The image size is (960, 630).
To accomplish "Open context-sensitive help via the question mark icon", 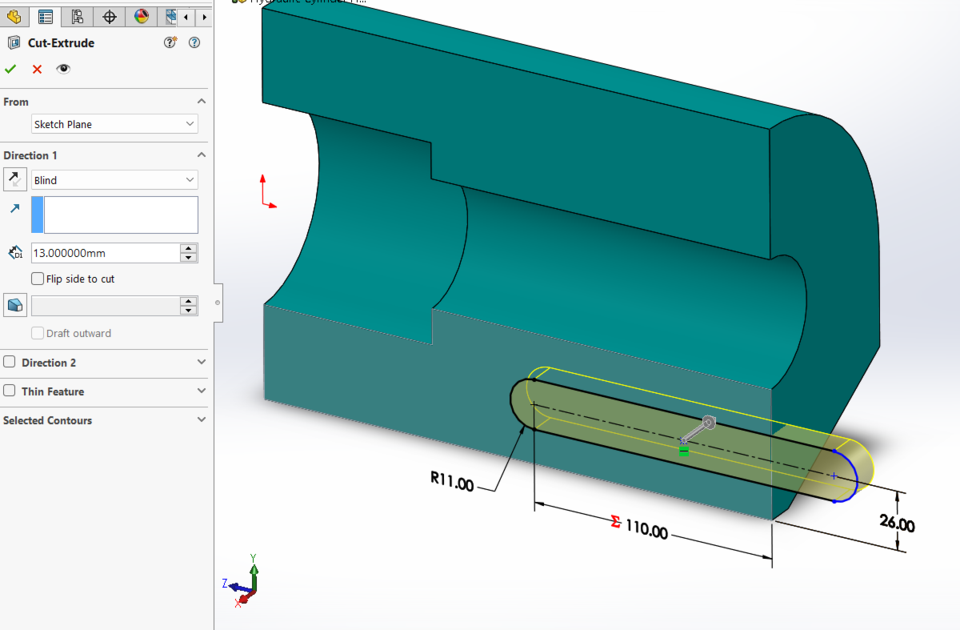I will tap(194, 43).
